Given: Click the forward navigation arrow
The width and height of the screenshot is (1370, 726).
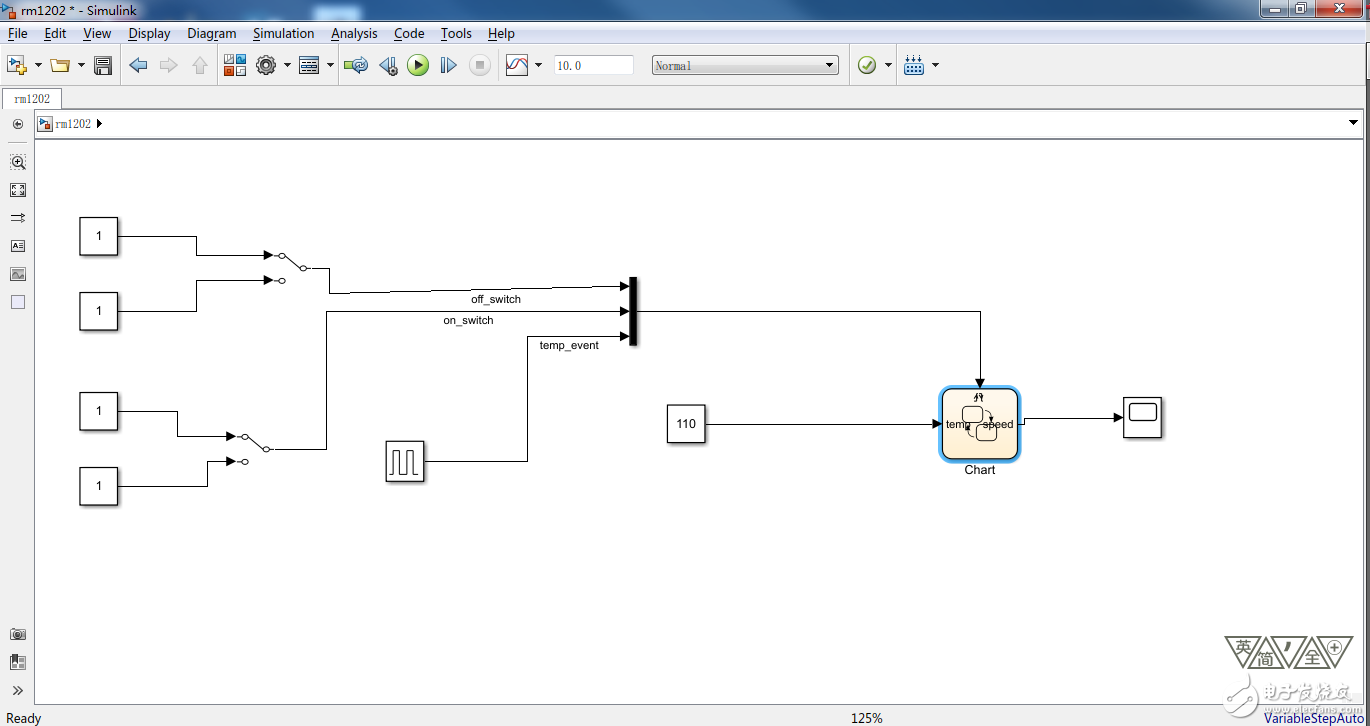Looking at the screenshot, I should (169, 66).
